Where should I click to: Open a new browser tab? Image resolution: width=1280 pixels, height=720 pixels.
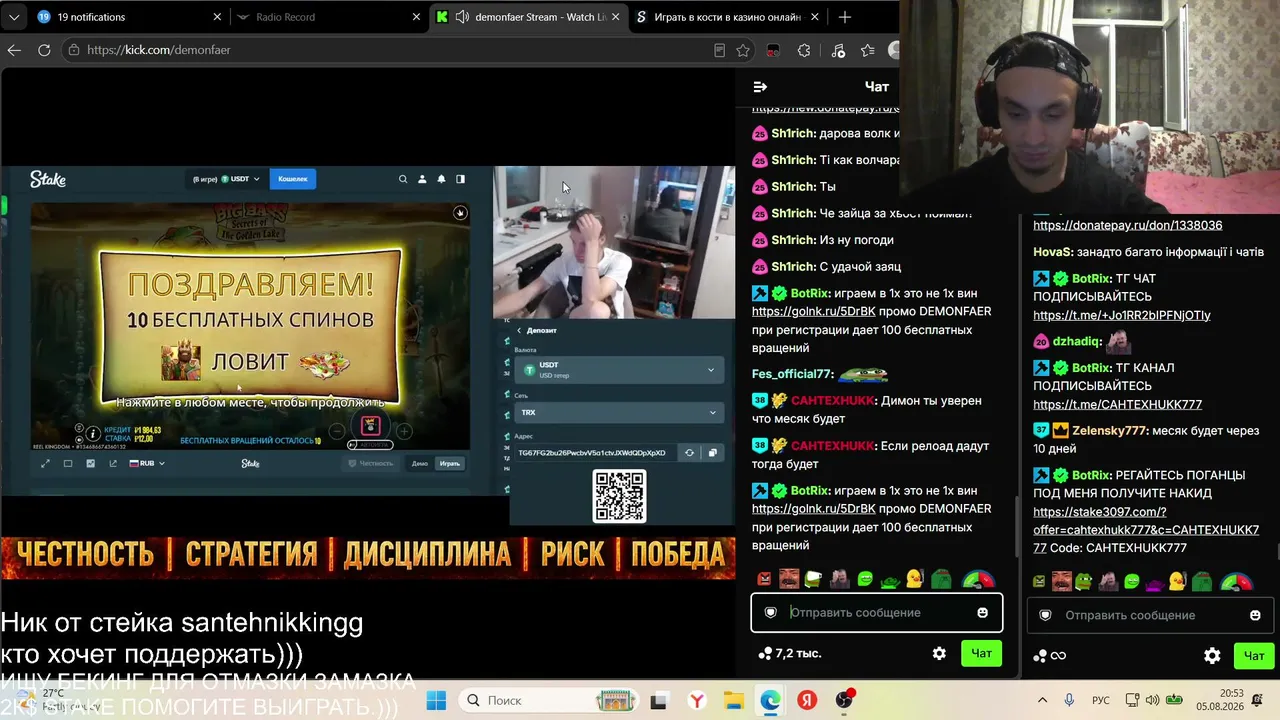point(845,17)
